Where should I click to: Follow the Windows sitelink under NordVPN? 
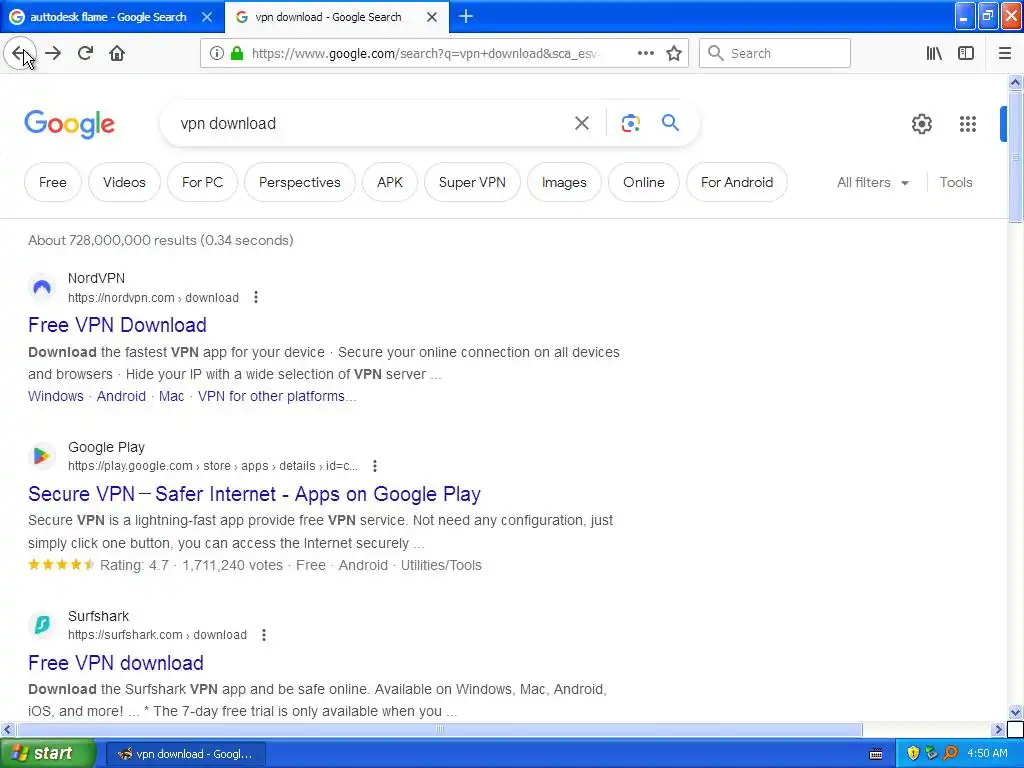[x=56, y=396]
